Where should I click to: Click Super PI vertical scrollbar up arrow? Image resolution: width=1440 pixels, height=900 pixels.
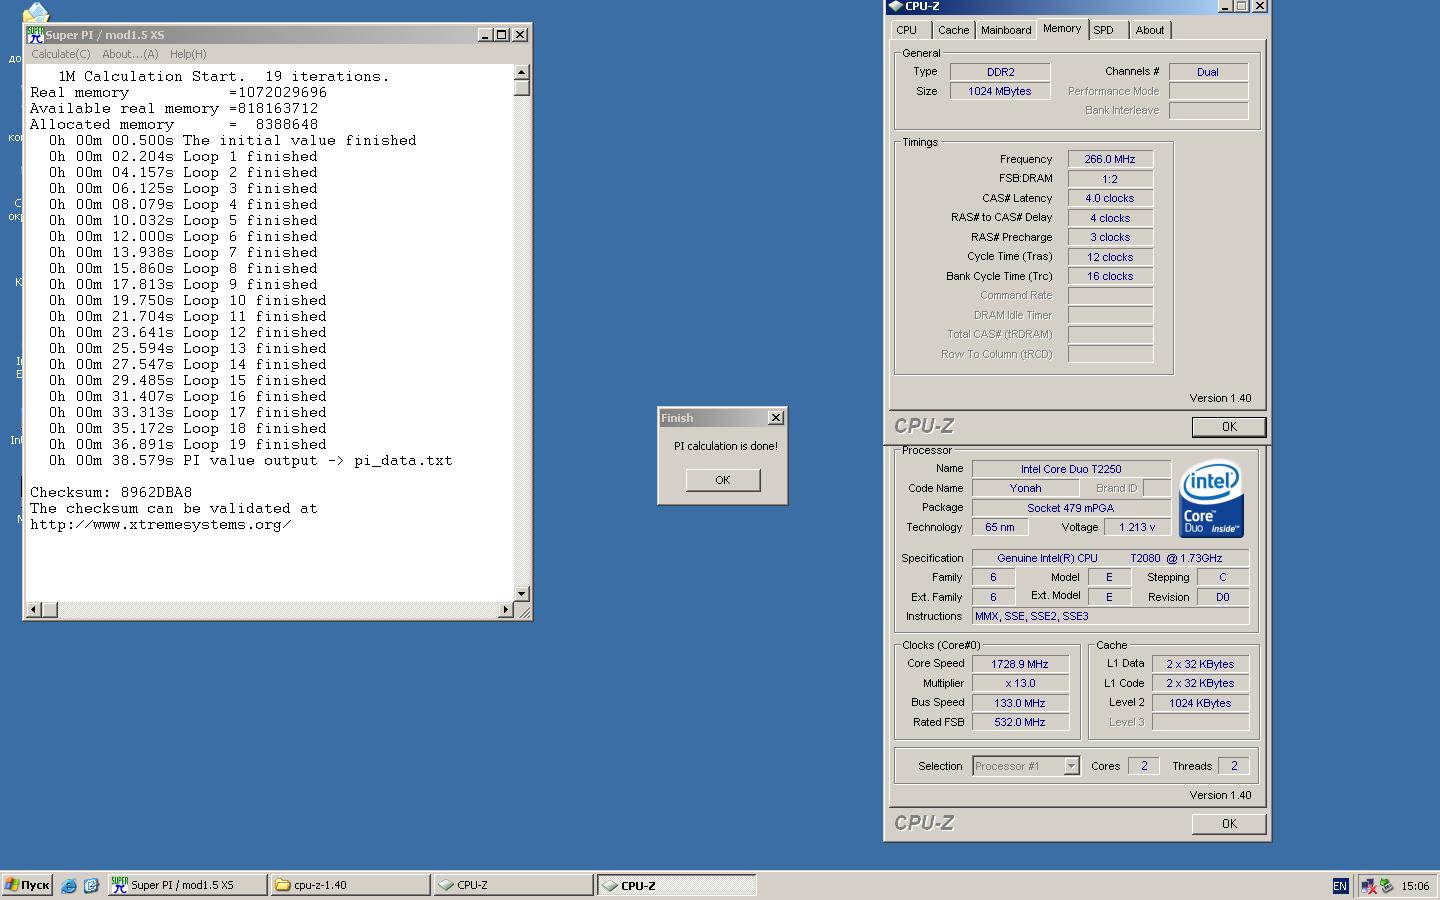[x=522, y=72]
